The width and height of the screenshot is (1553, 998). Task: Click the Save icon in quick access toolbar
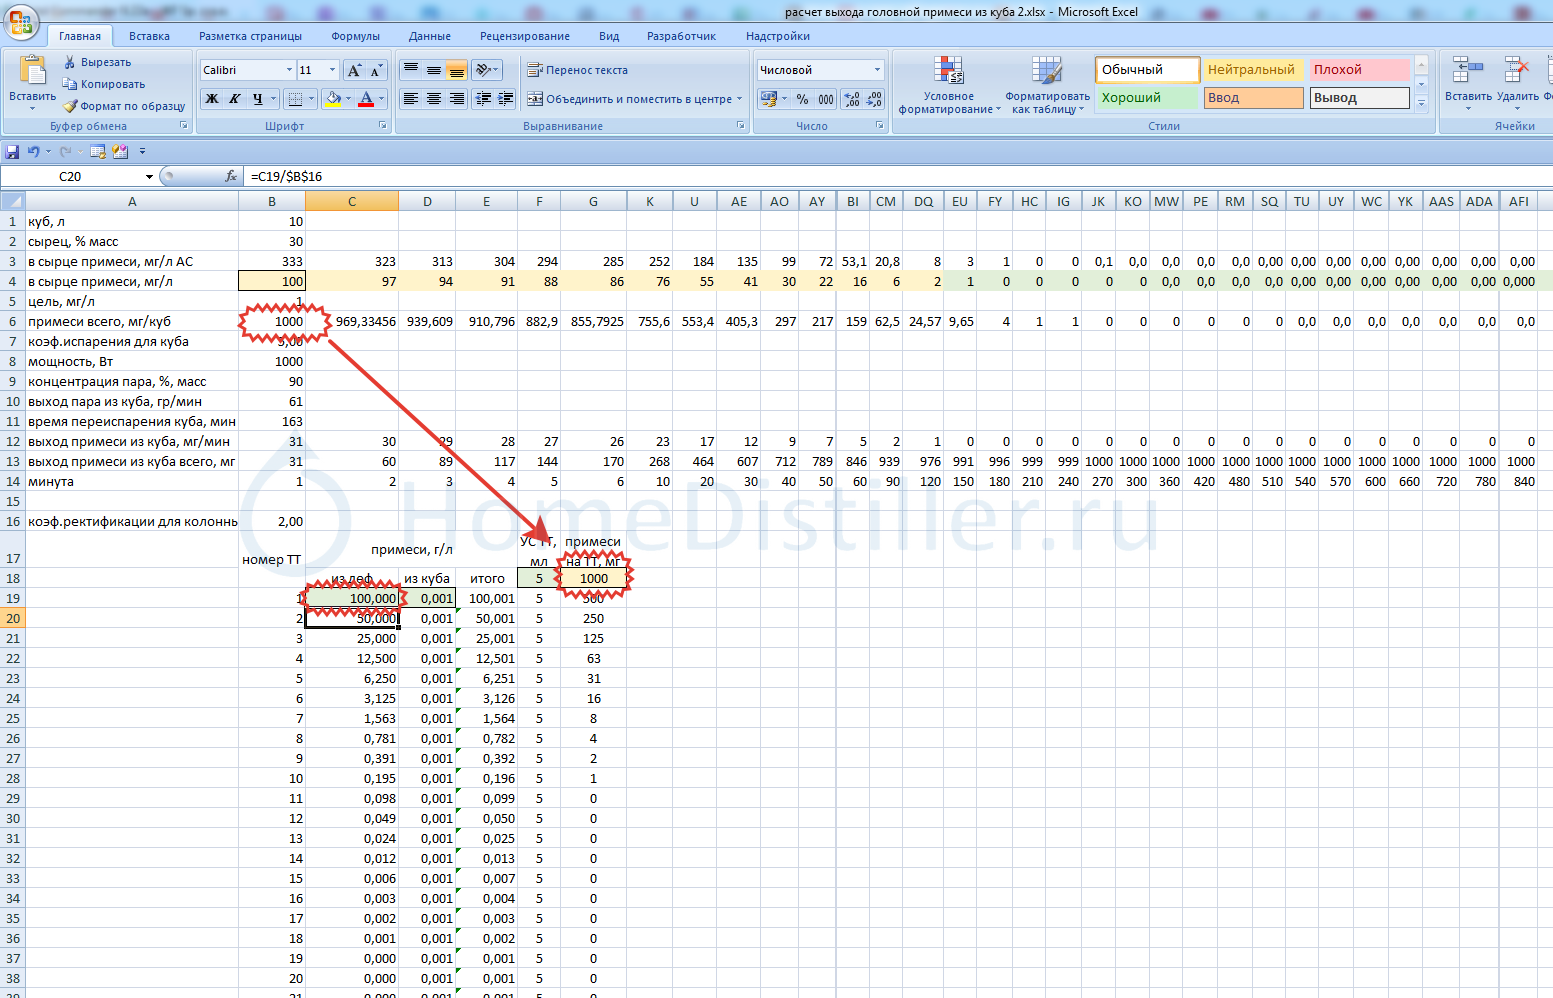point(12,152)
